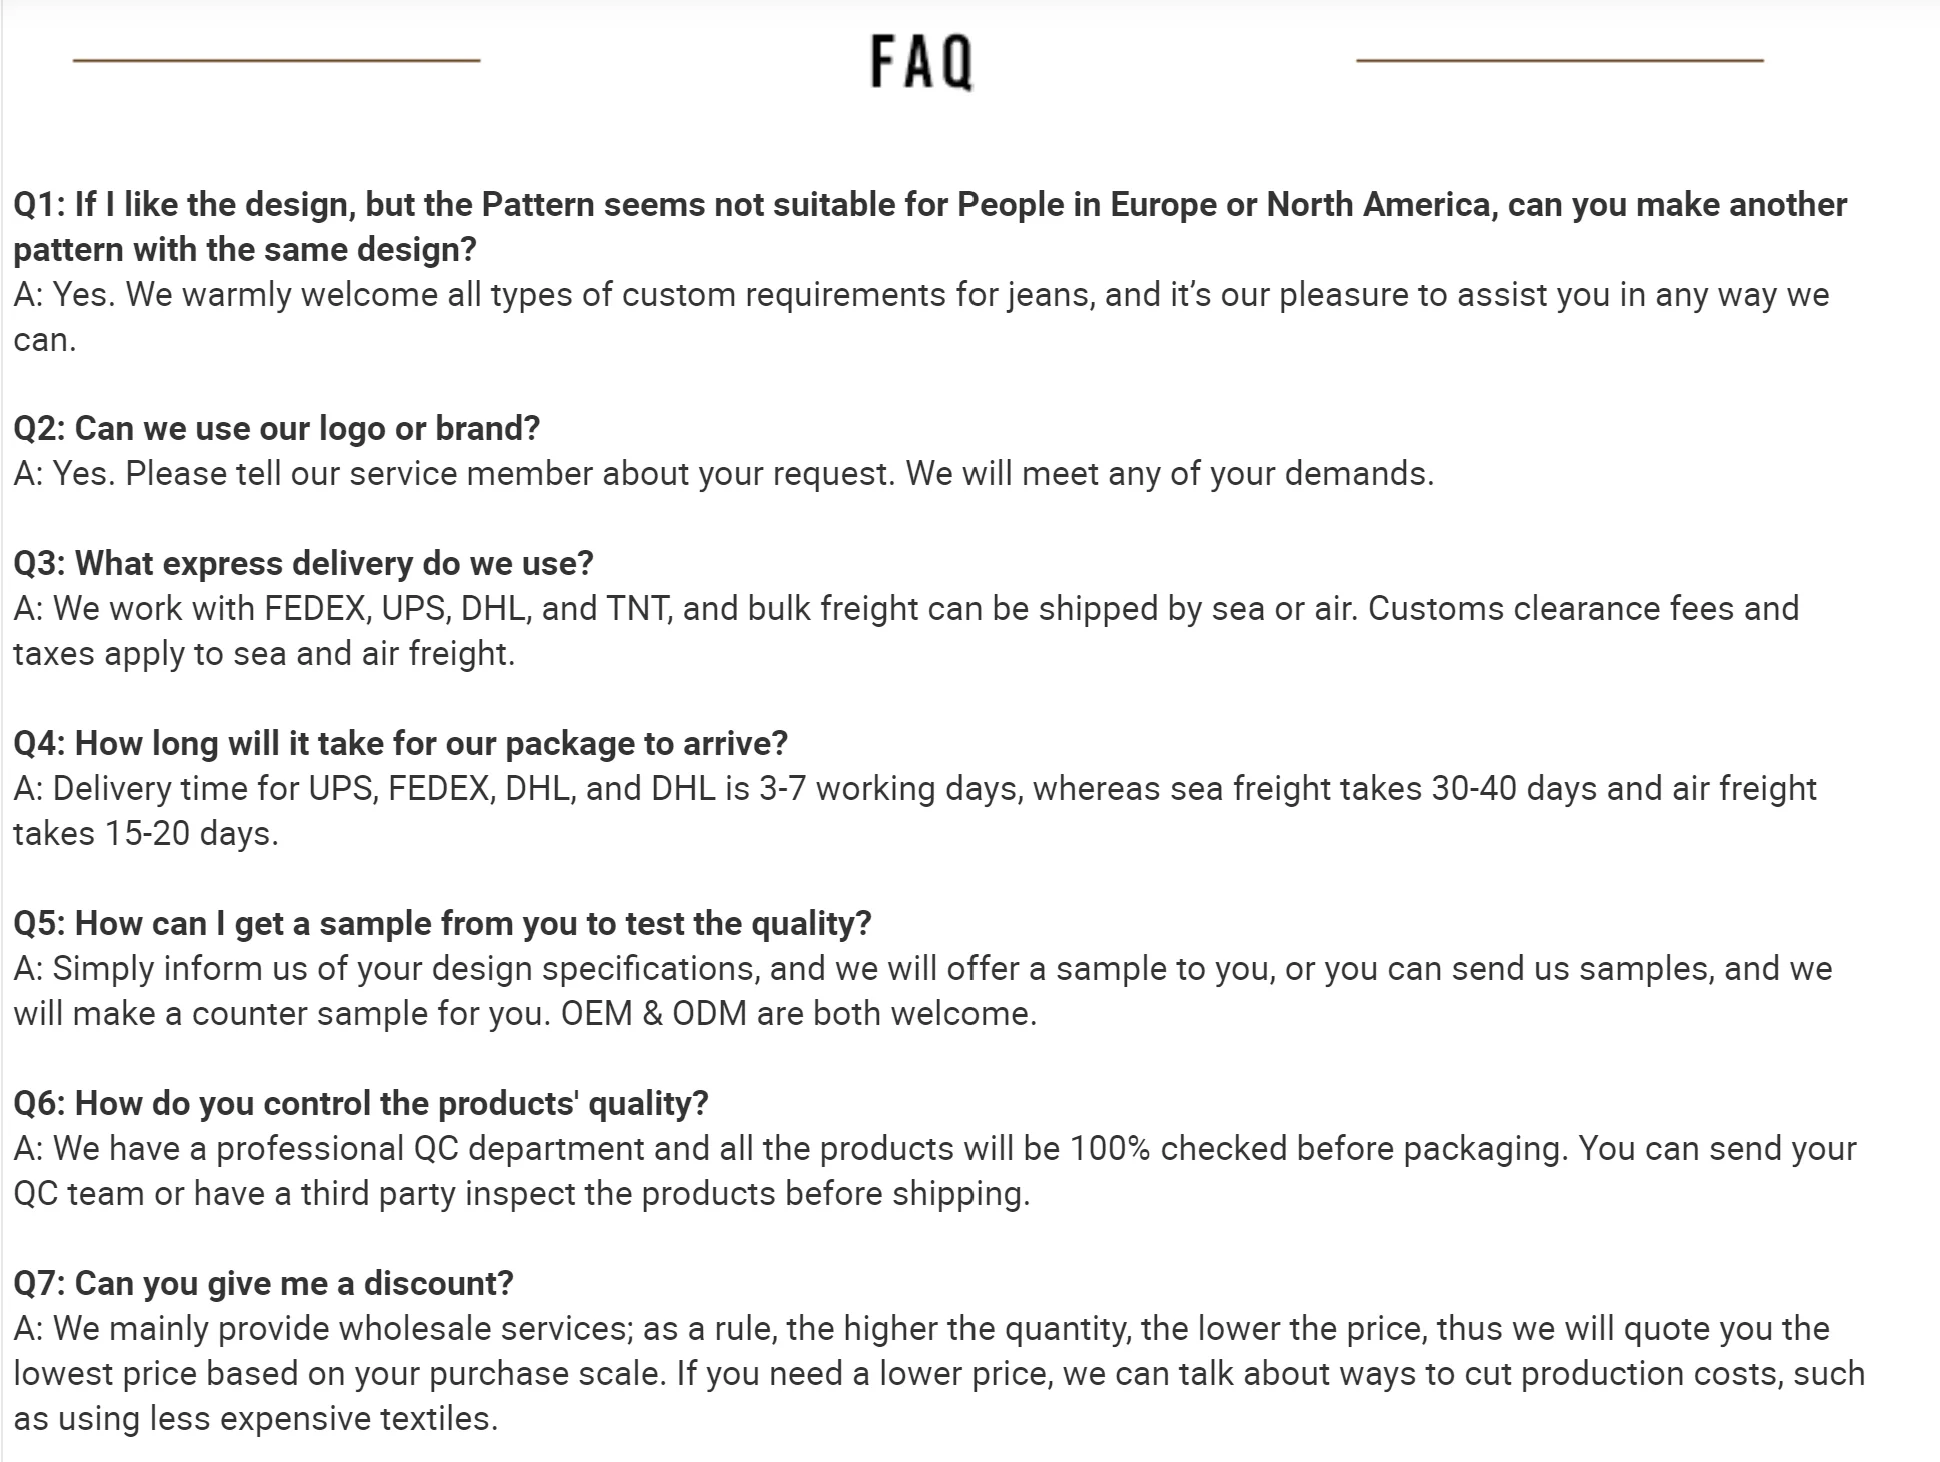Click the answer mentioning service member request
This screenshot has width=1940, height=1462.
coord(723,473)
